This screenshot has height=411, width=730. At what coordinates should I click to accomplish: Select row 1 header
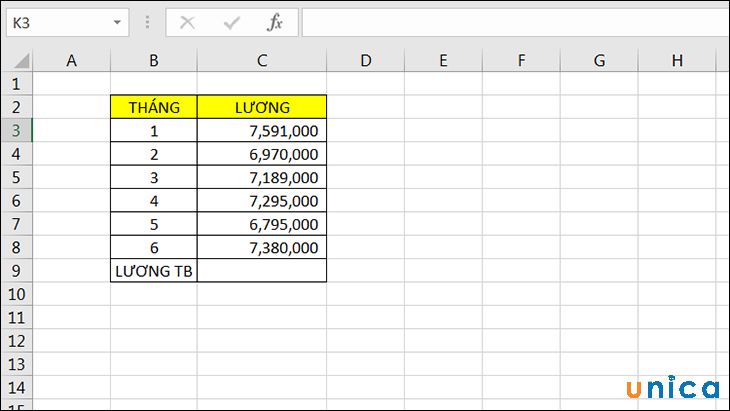pyautogui.click(x=17, y=84)
